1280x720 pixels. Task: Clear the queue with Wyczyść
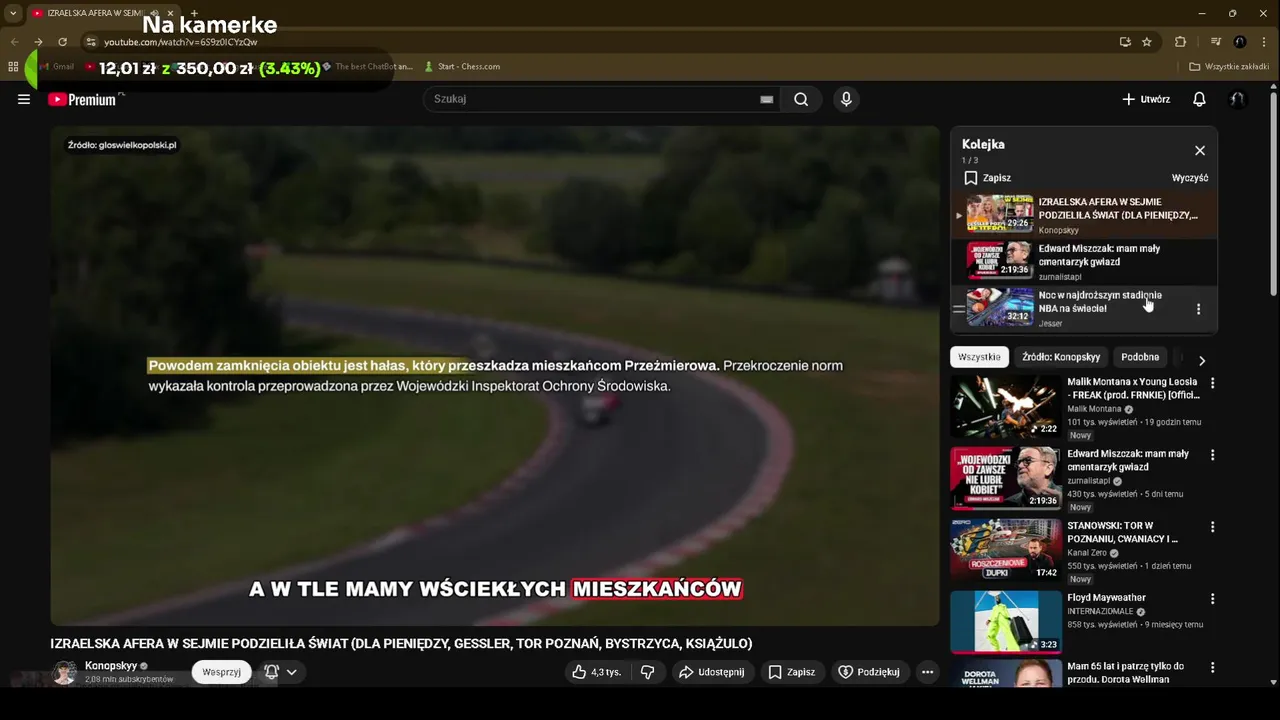[1189, 178]
